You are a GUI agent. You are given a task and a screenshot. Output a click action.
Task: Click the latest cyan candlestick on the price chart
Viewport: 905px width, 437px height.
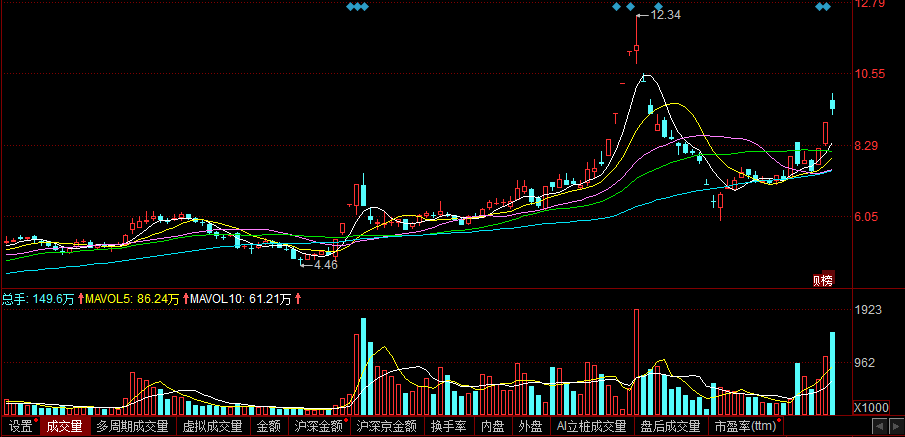(833, 104)
